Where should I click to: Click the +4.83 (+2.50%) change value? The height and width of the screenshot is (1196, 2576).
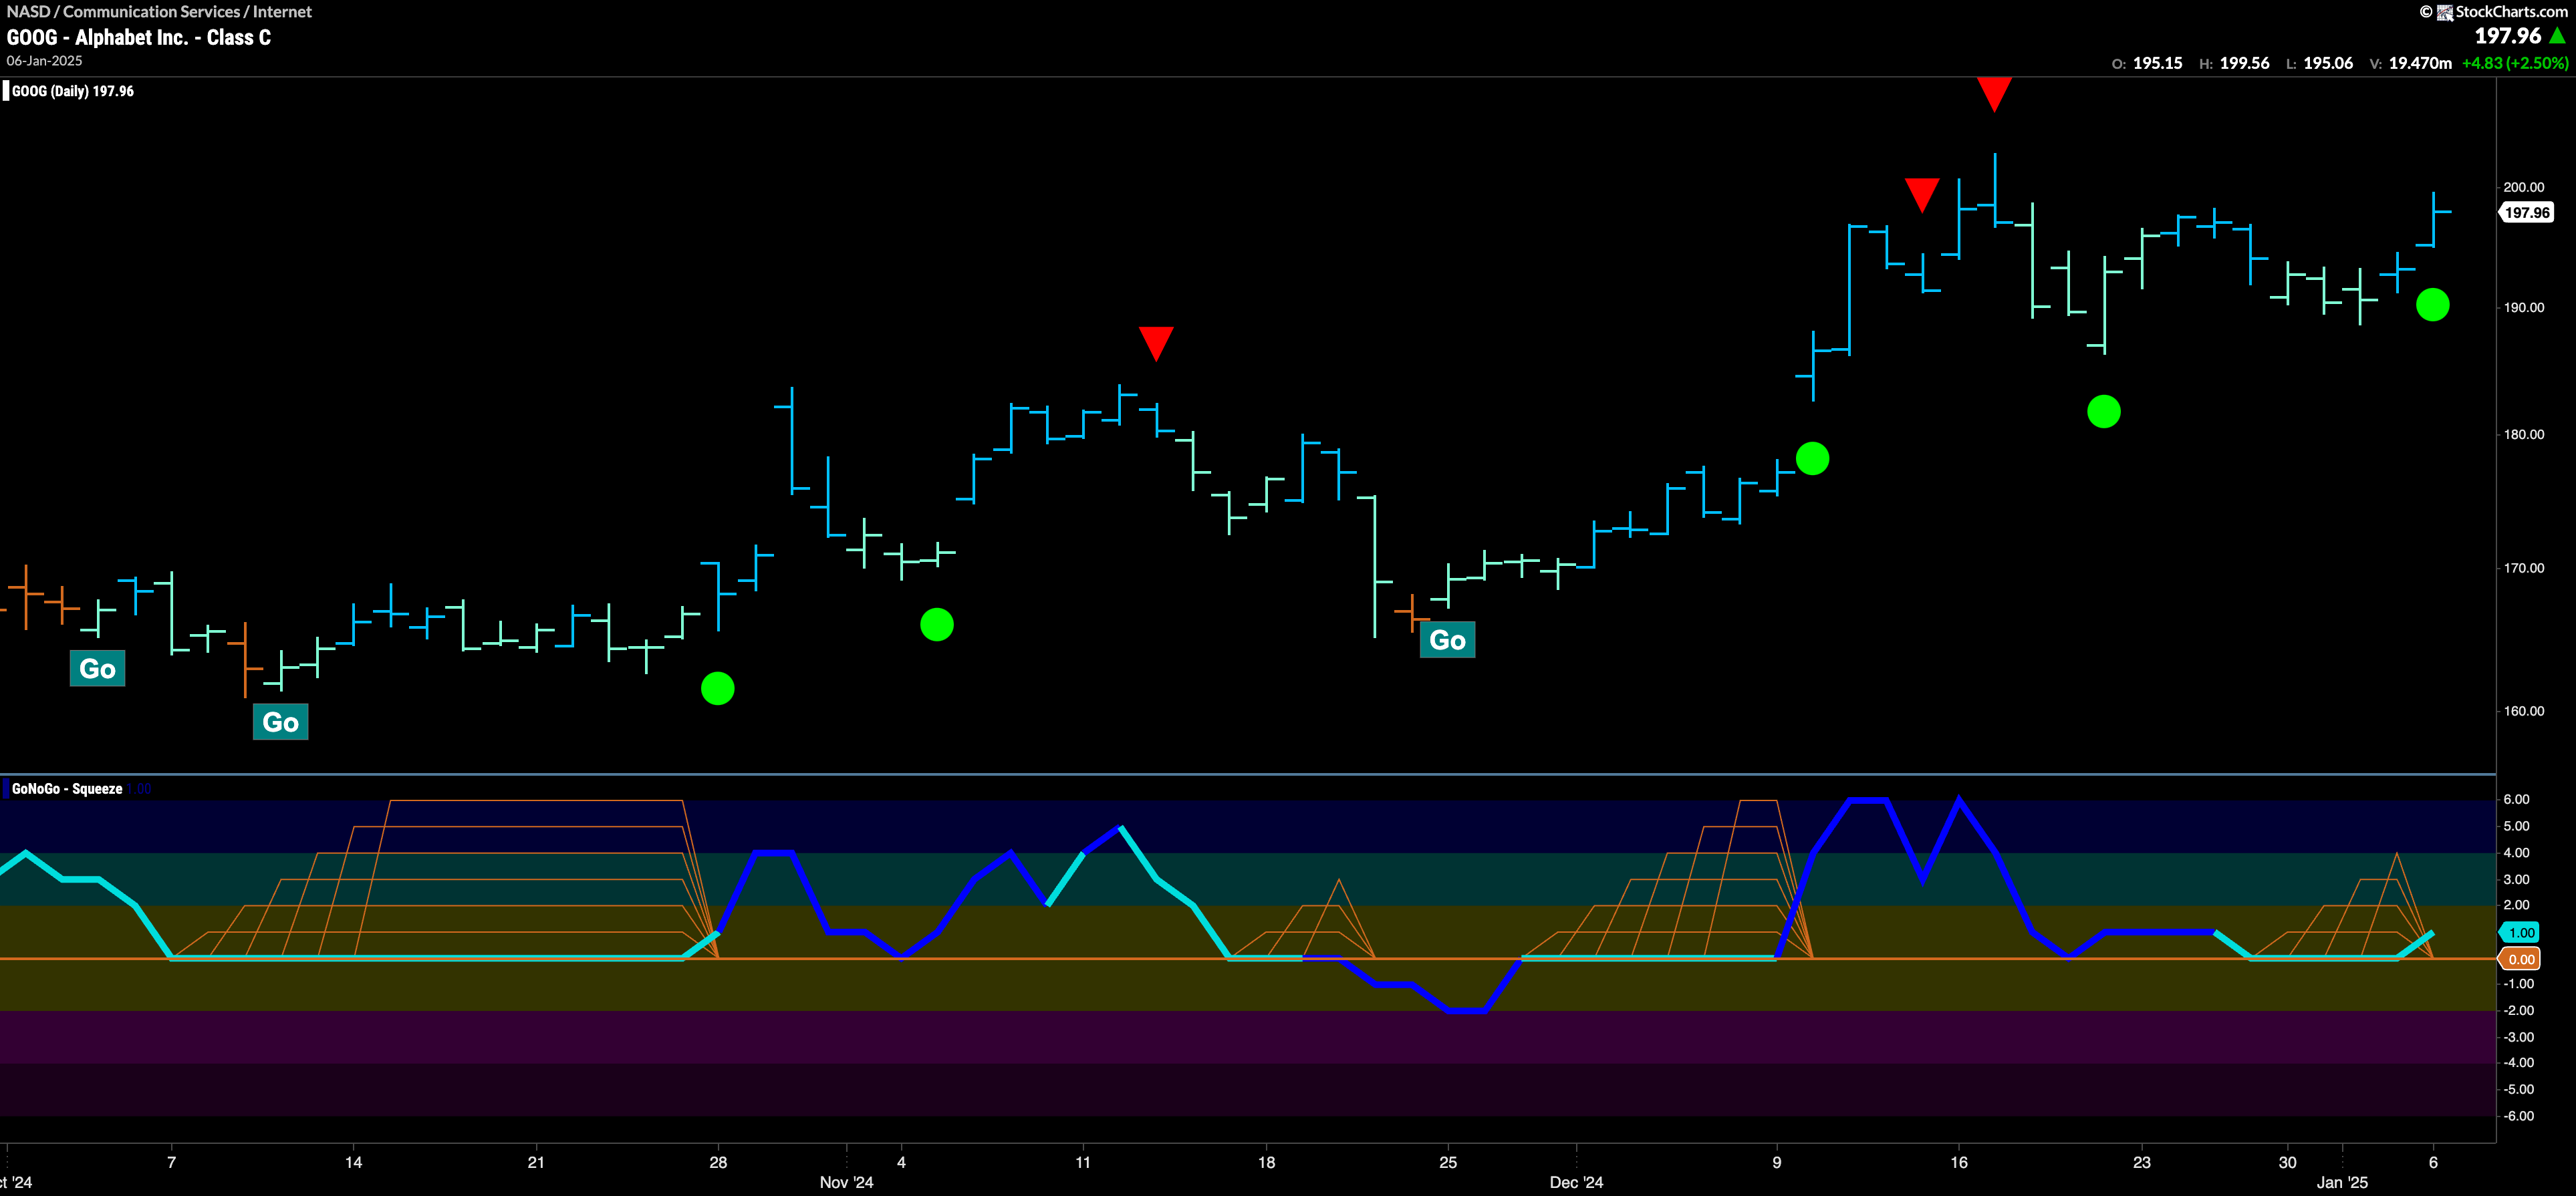click(x=2514, y=63)
